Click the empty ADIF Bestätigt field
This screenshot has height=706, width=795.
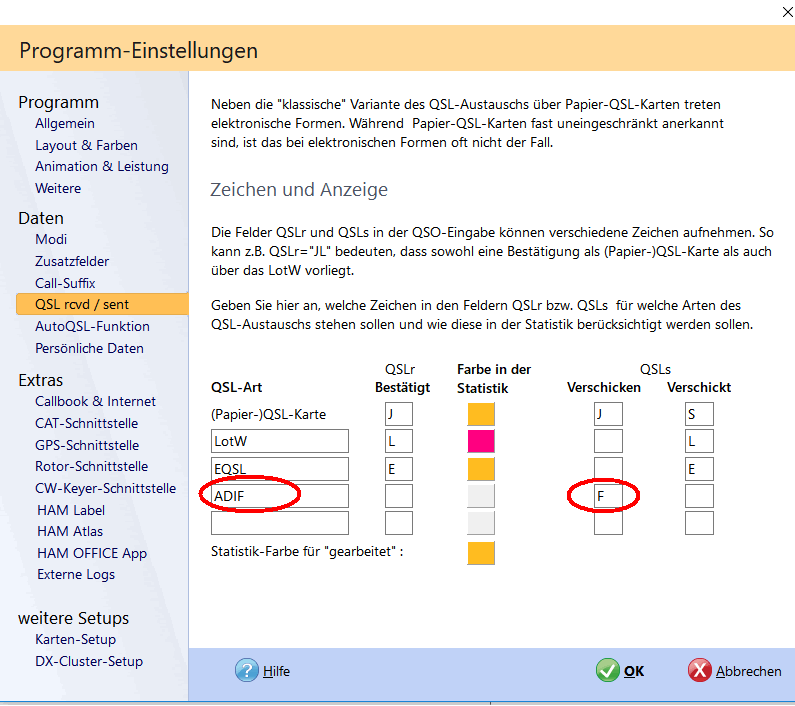coord(399,496)
